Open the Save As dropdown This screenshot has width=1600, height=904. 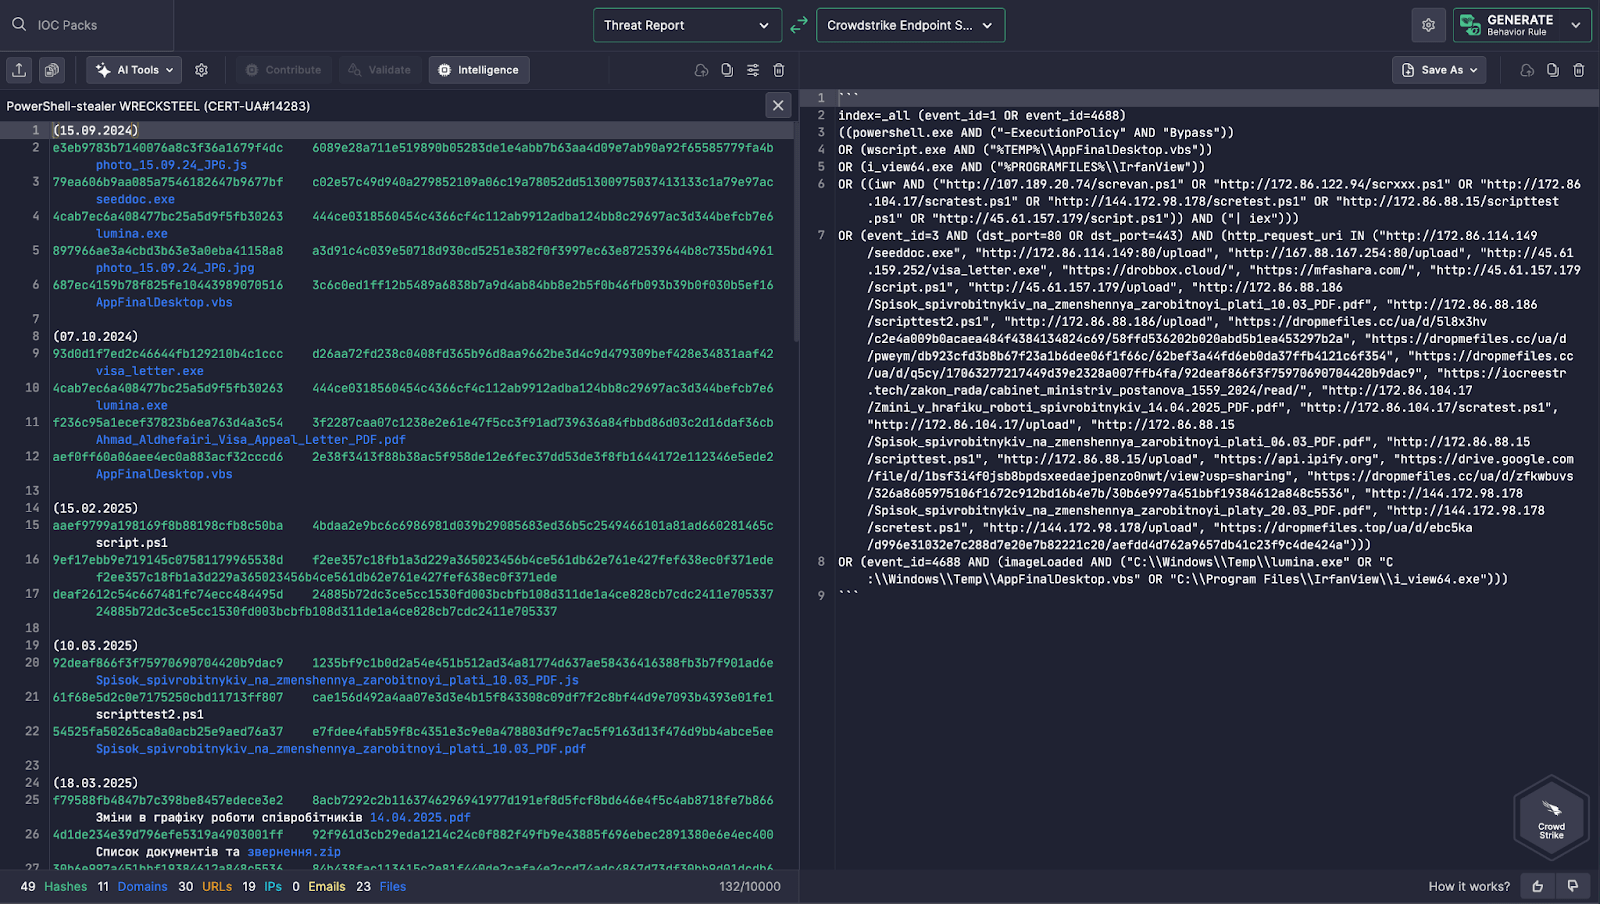tap(1439, 70)
